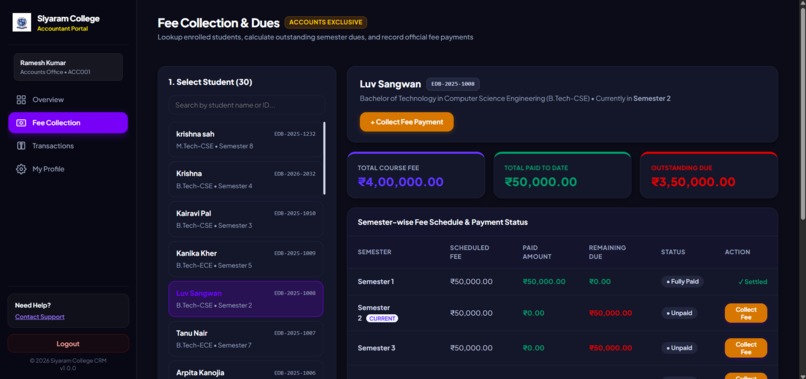The width and height of the screenshot is (806, 379).
Task: Click the Select Student (30) heading
Action: click(x=210, y=82)
